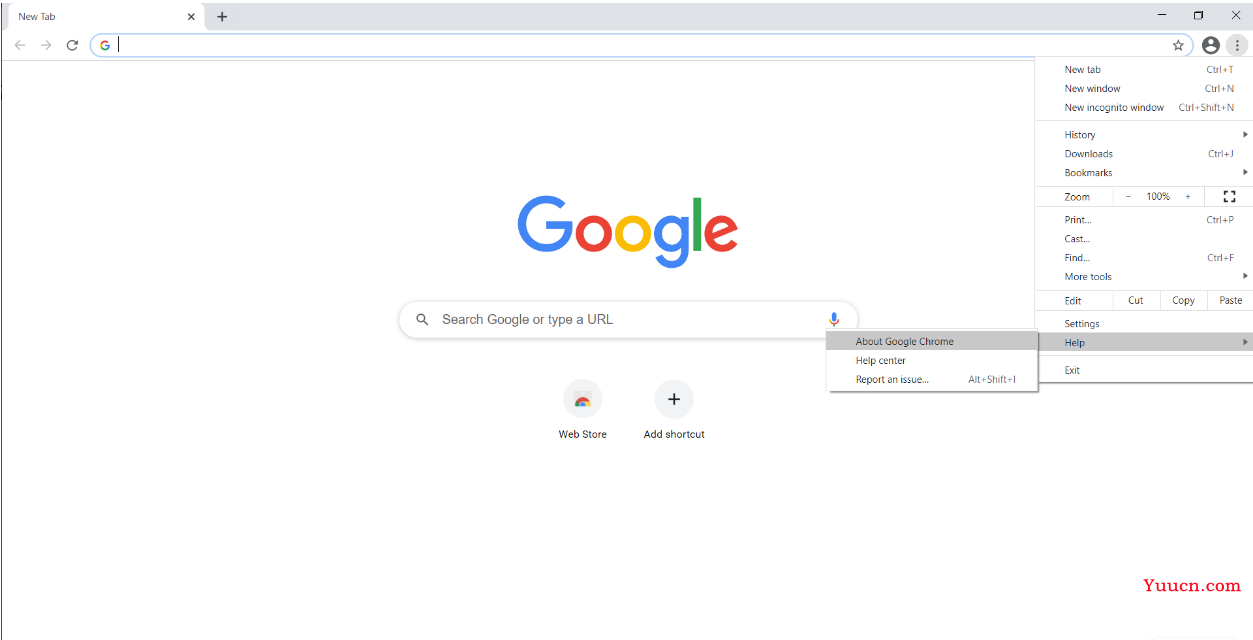1253x640 pixels.
Task: Click the Paste button in Edit row
Action: 1231,300
